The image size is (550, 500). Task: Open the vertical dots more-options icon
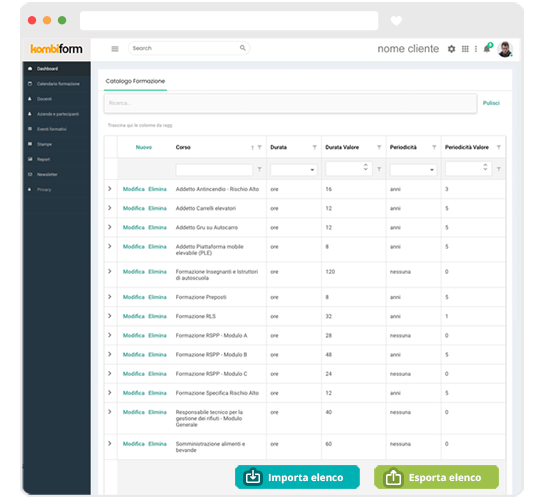point(476,49)
